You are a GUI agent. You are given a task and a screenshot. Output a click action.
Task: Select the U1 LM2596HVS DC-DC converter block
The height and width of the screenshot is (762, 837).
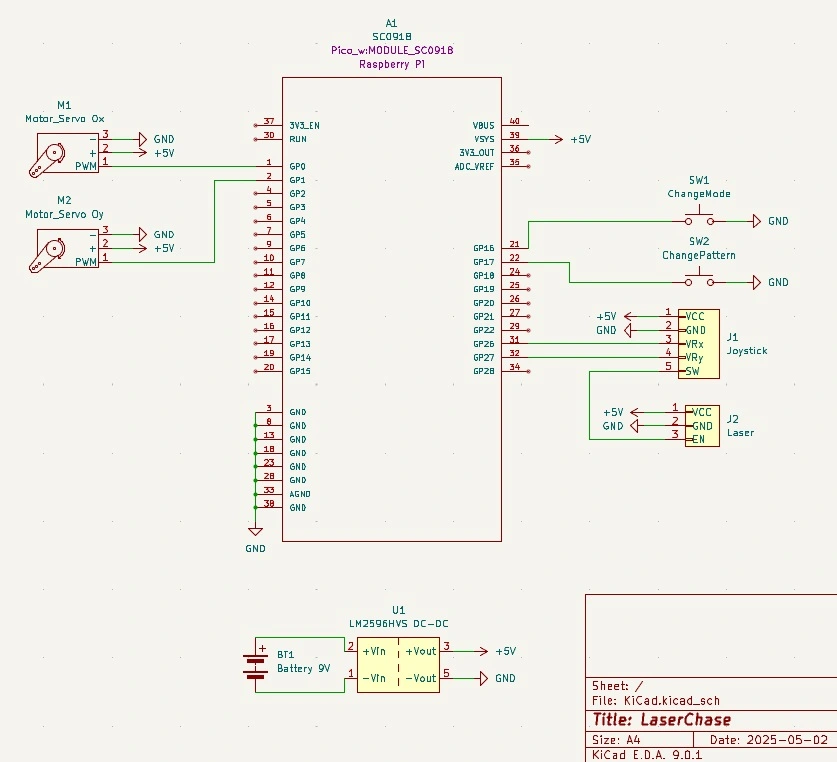[398, 665]
